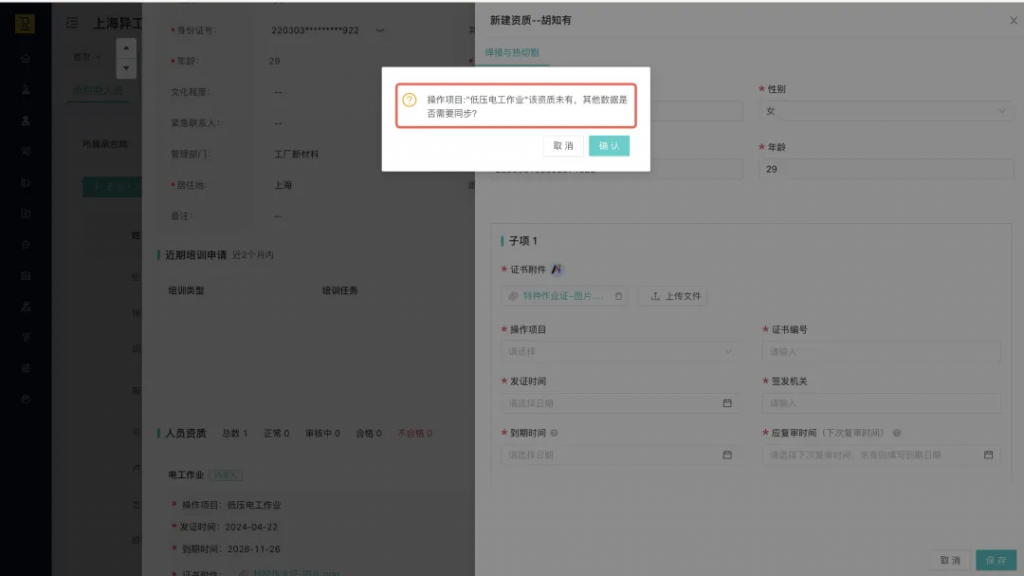The image size is (1024, 576).
Task: Click 取消 in the sync confirmation dialog
Action: pyautogui.click(x=563, y=146)
